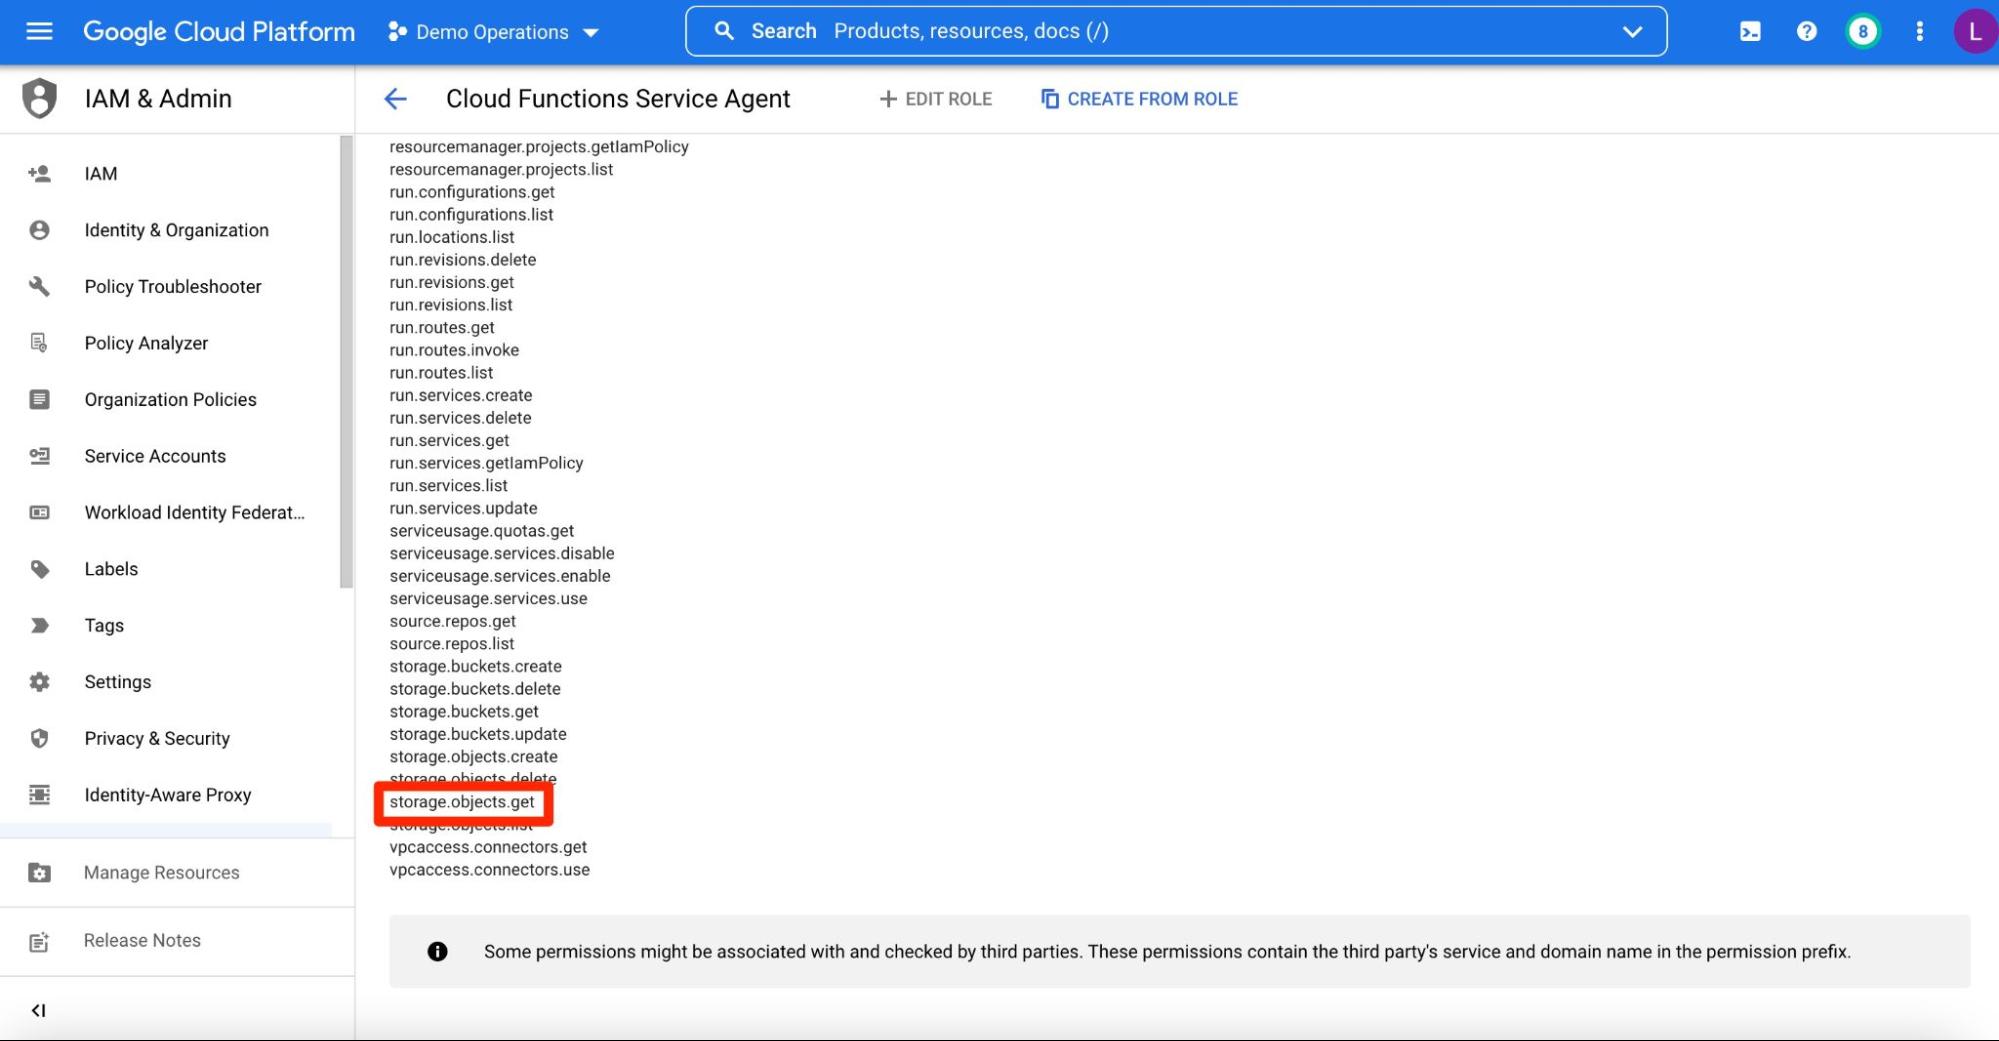The height and width of the screenshot is (1041, 1999).
Task: Open Identity-Aware Proxy
Action: (x=168, y=795)
